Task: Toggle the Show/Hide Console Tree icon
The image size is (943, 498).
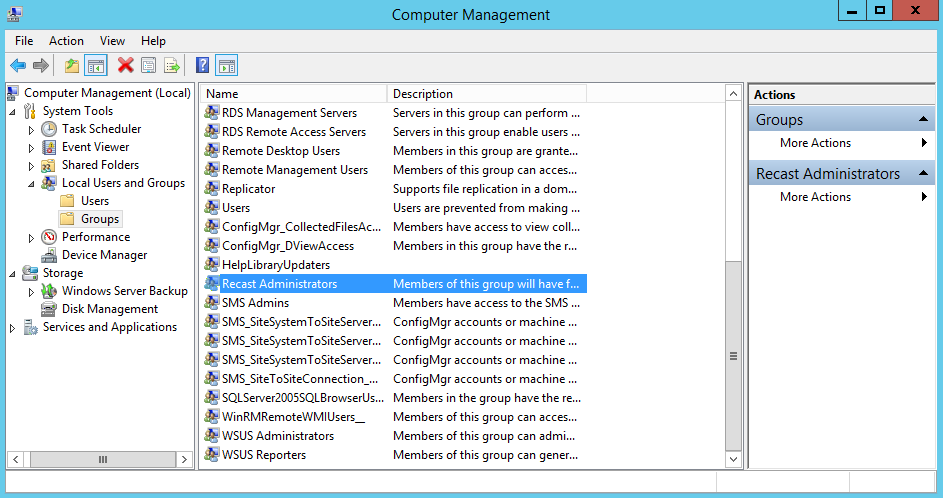Action: point(96,66)
